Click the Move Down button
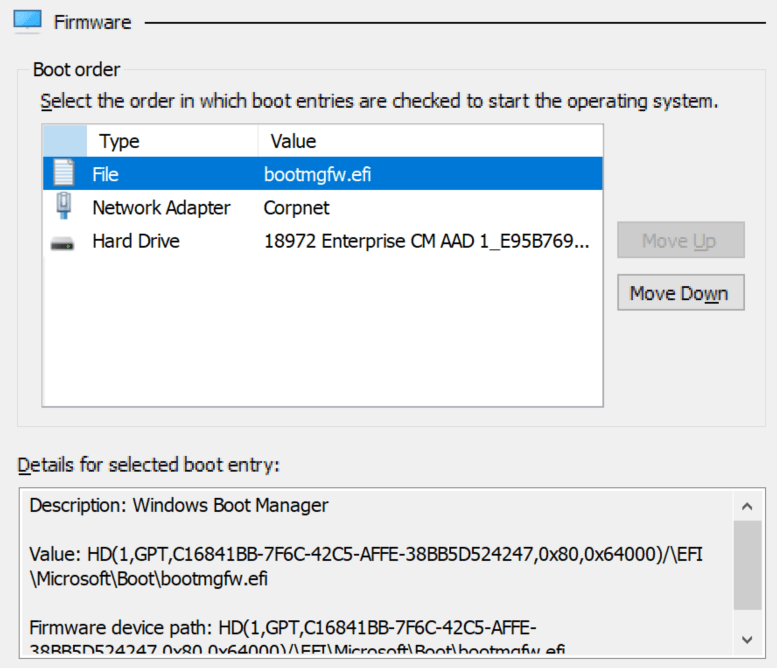 (680, 293)
